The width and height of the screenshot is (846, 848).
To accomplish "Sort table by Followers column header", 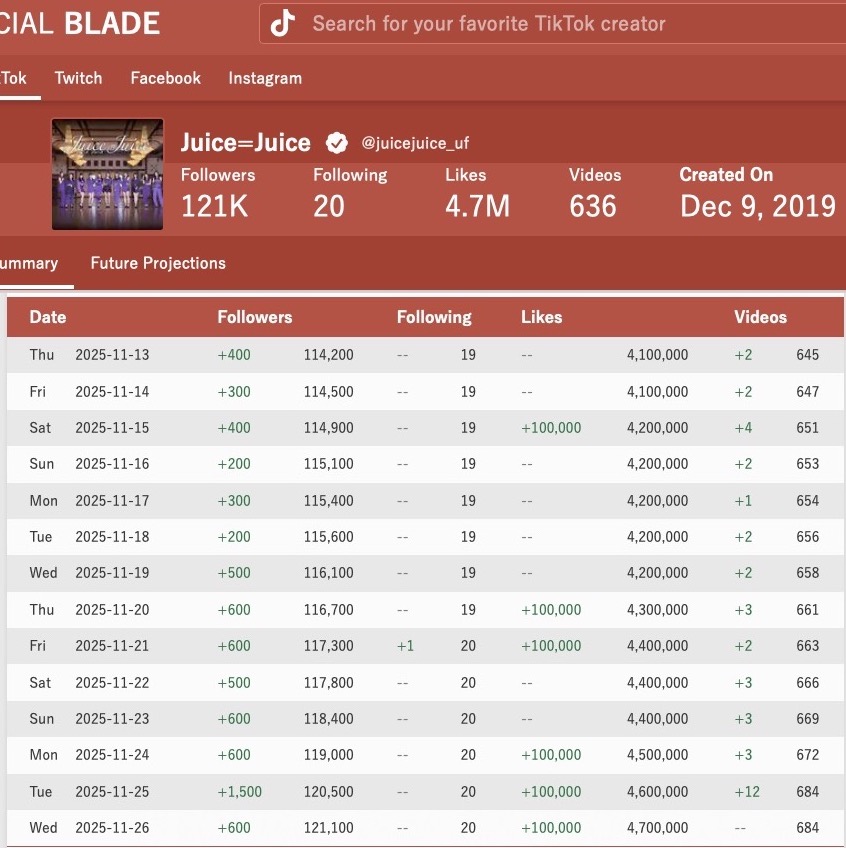I will (255, 317).
